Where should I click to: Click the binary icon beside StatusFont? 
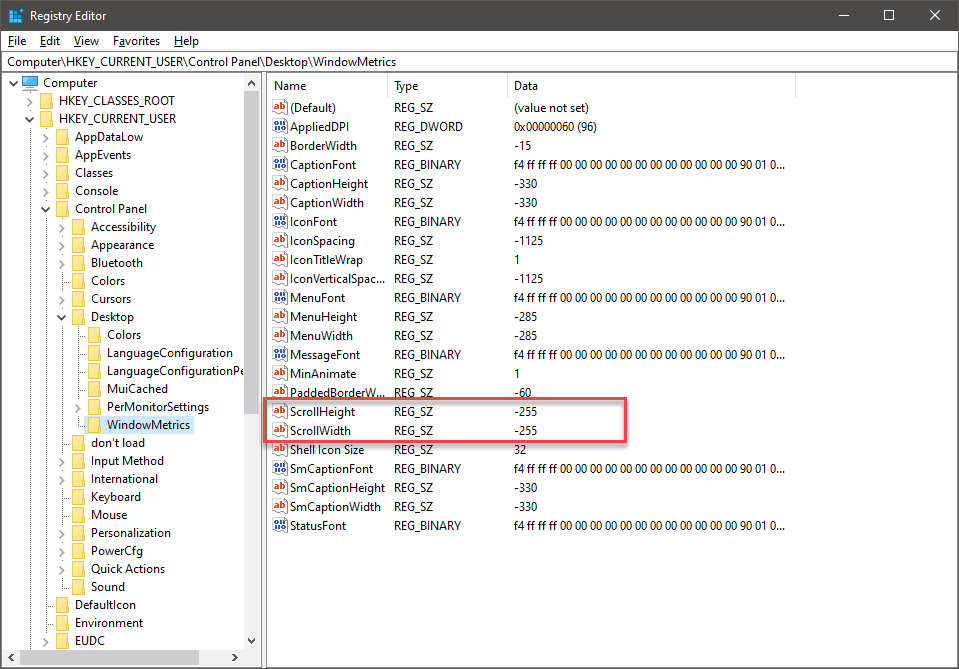pyautogui.click(x=281, y=525)
